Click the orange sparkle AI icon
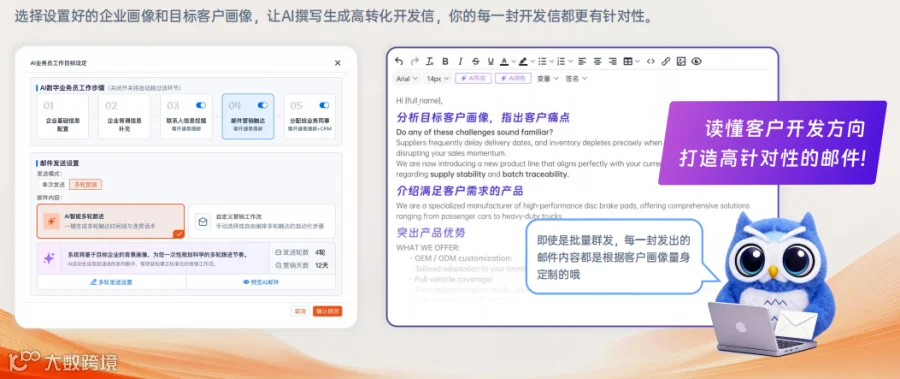Viewport: 900px width, 379px height. [x=52, y=221]
